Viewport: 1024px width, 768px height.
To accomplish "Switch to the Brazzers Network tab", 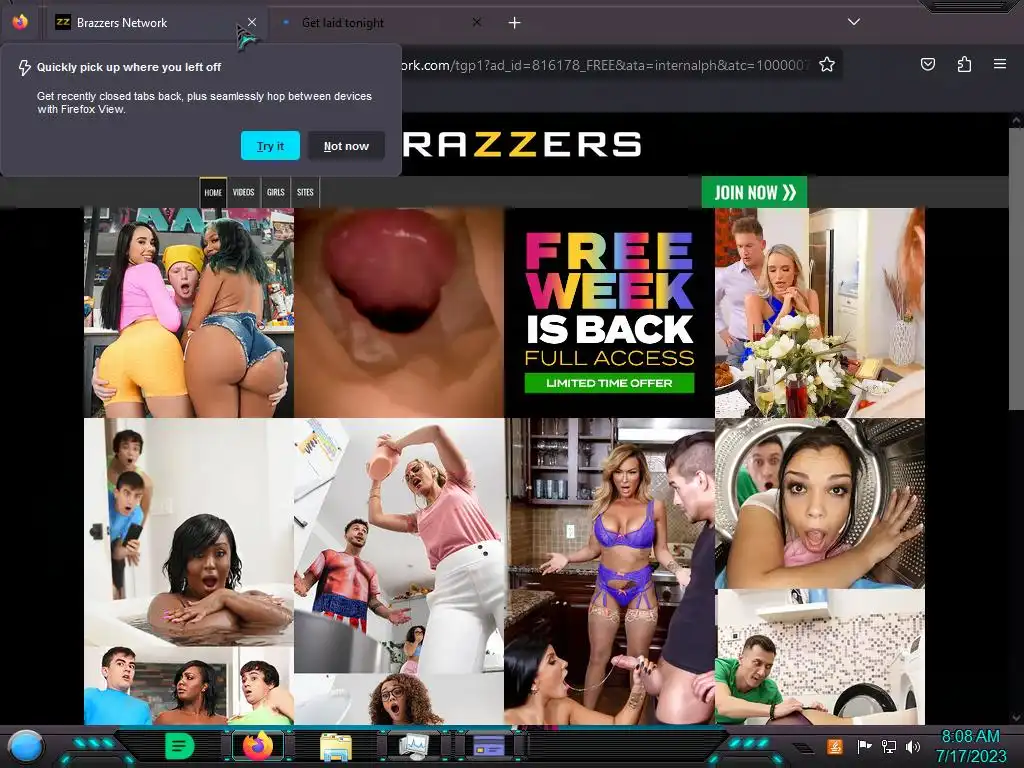I will 155,23.
